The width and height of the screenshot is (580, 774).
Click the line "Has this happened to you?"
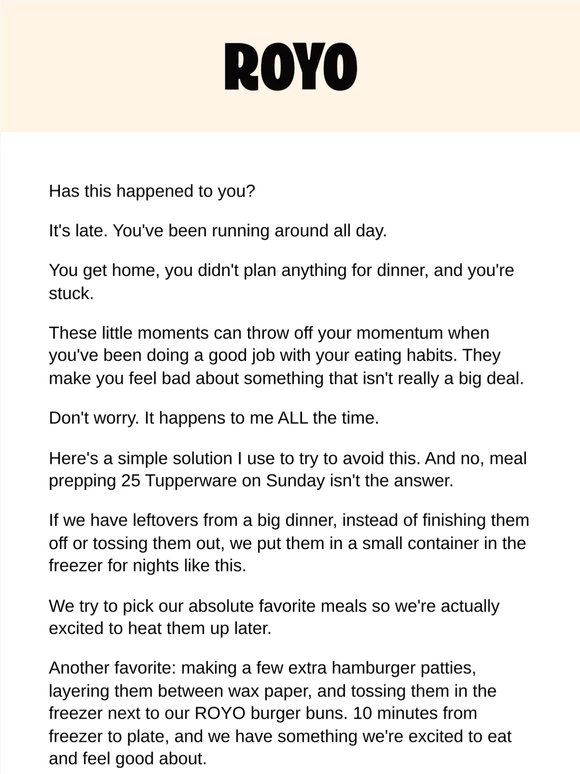[x=152, y=191]
